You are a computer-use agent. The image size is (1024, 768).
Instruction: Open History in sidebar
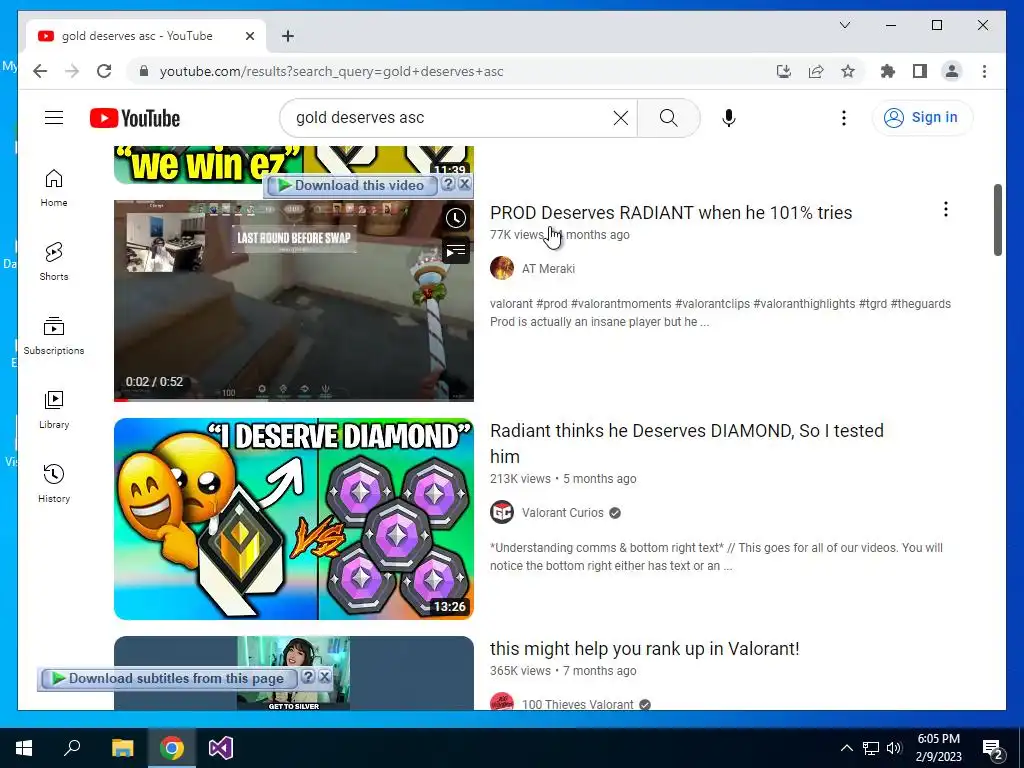[54, 483]
